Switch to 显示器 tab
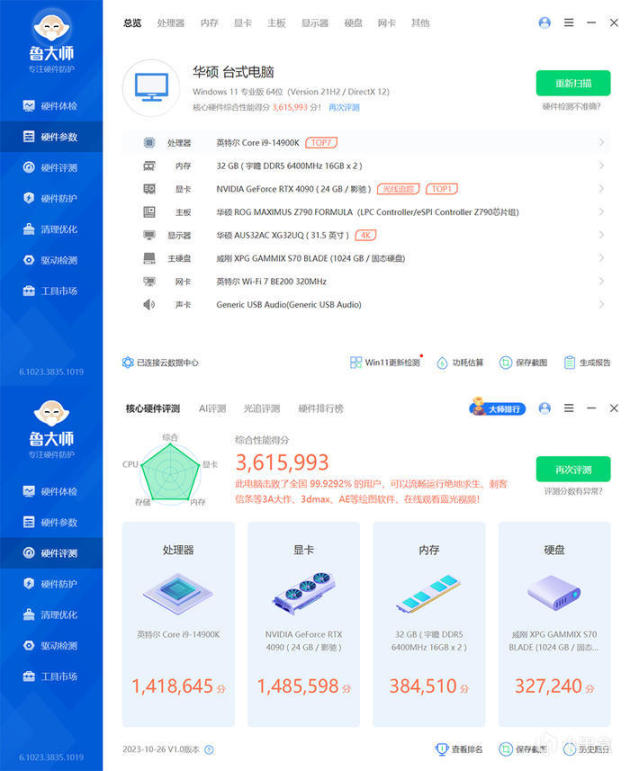This screenshot has width=630, height=771. click(x=315, y=23)
